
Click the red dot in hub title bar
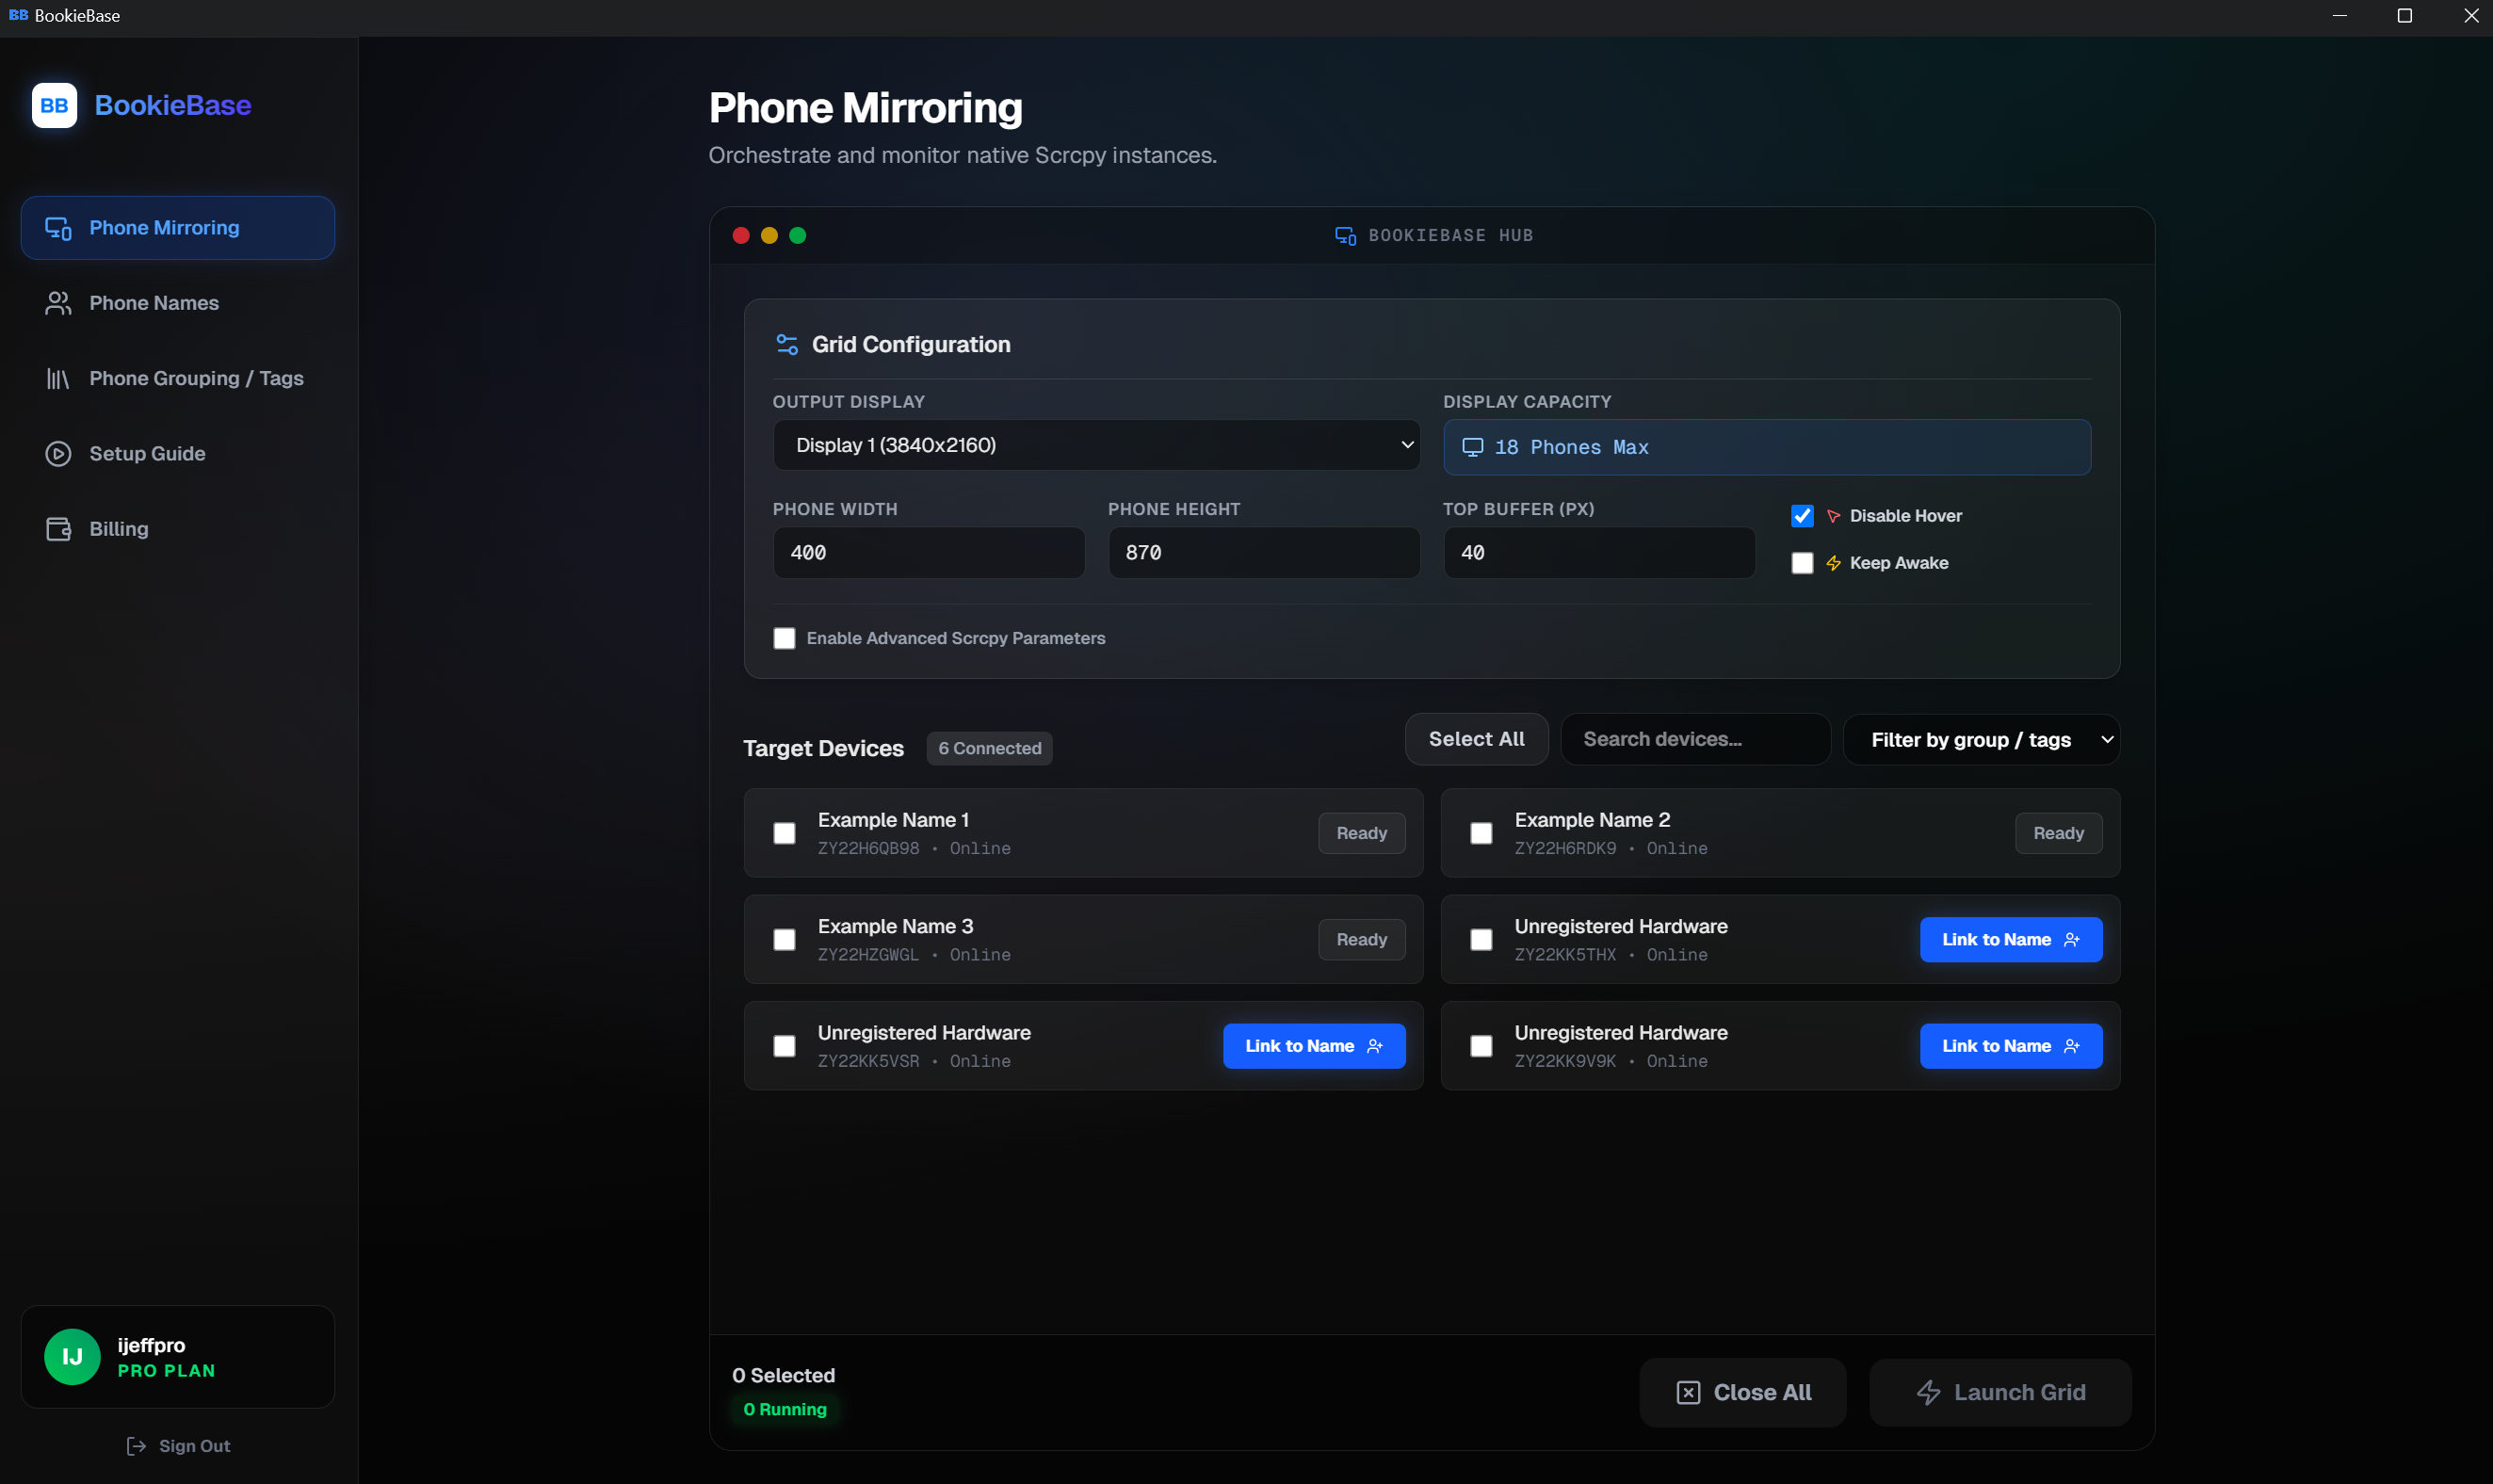point(741,235)
